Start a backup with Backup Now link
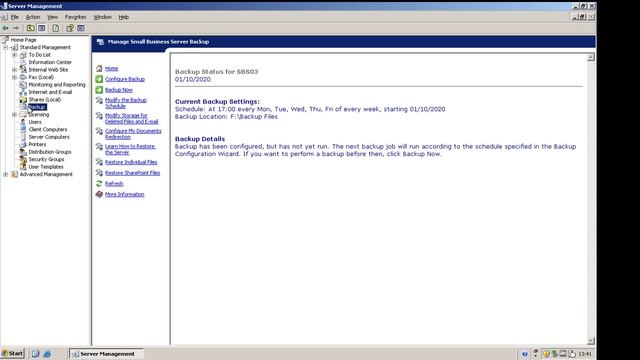640x360 pixels. point(119,90)
